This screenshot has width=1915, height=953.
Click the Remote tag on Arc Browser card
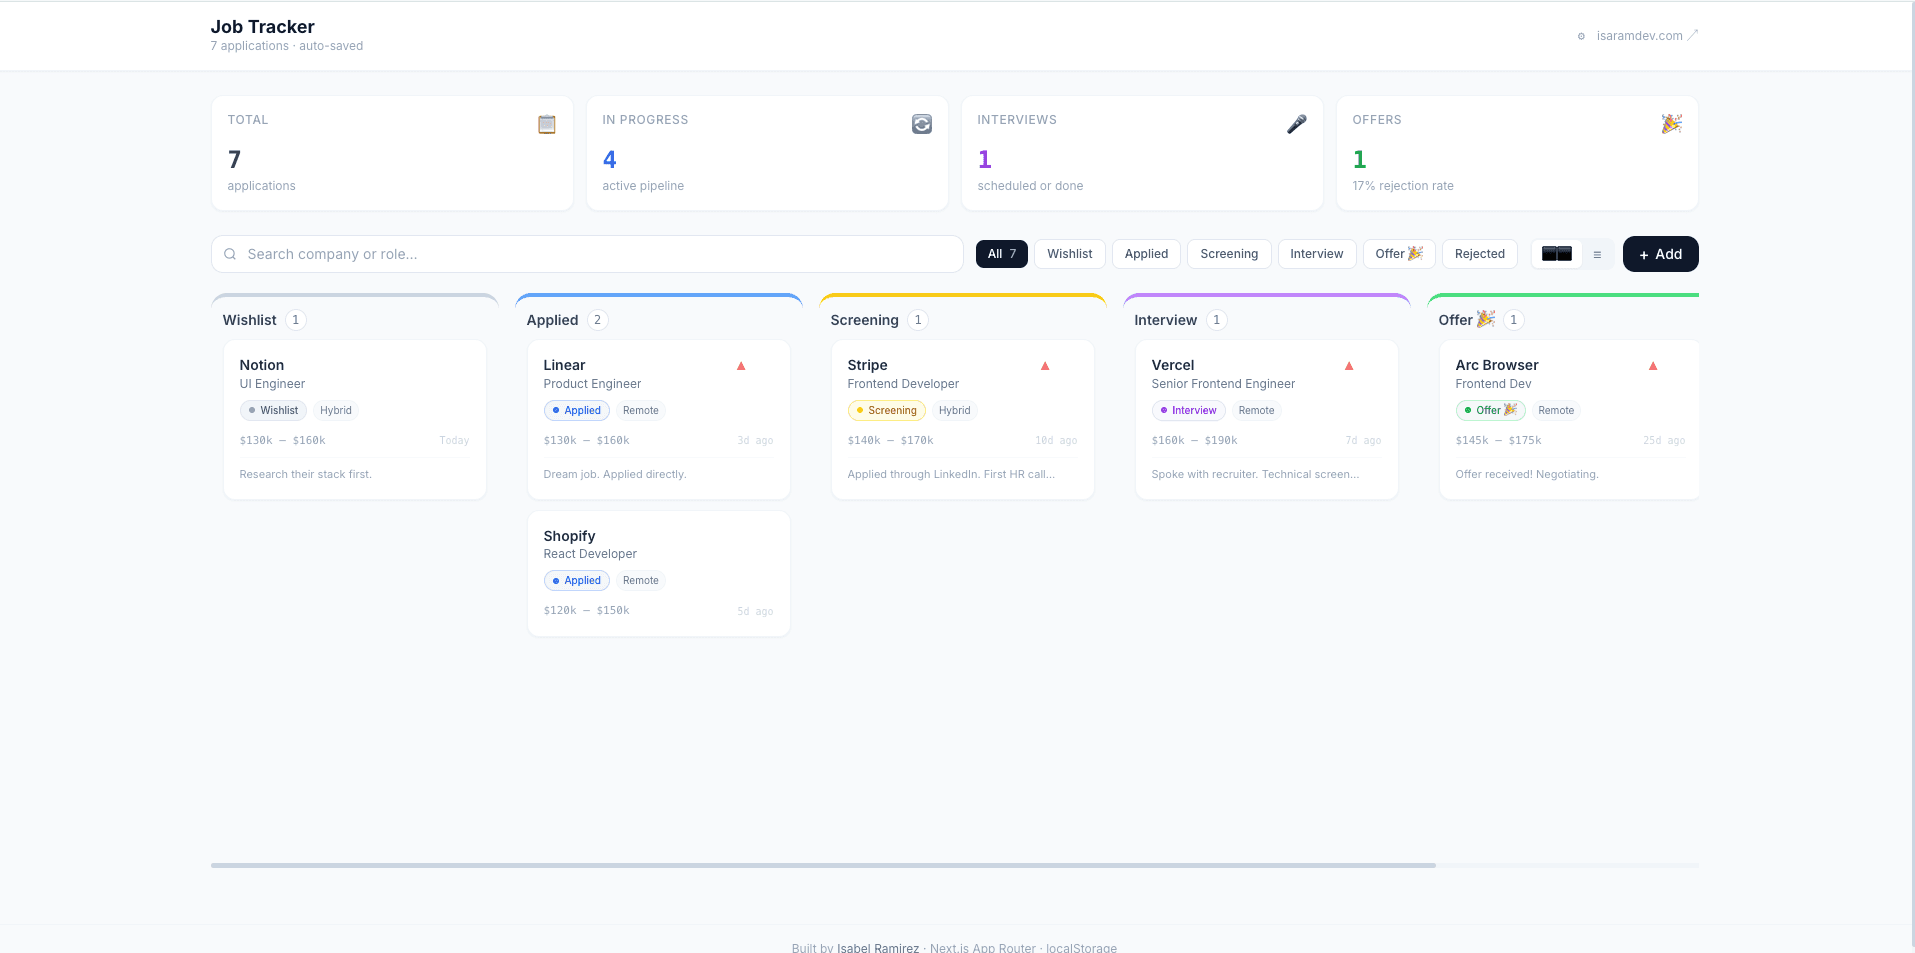[x=1556, y=410]
